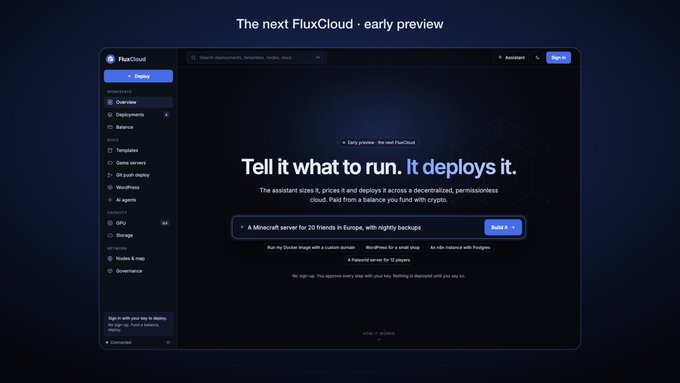
Task: Open Deployments in the sidebar
Action: click(x=138, y=115)
